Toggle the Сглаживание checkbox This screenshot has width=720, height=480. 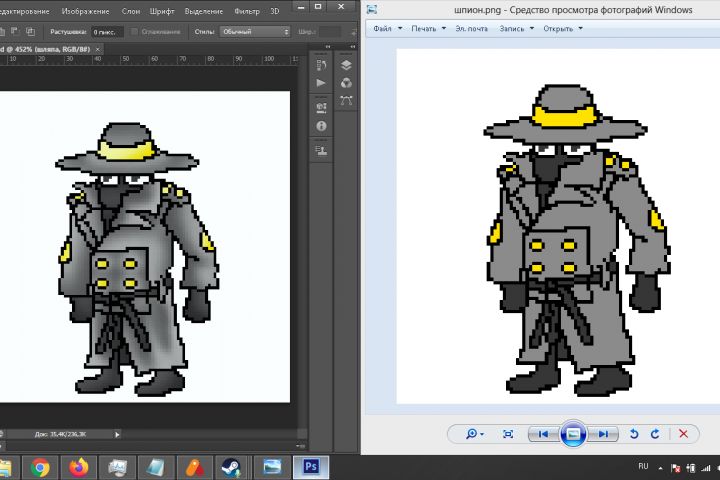(135, 31)
